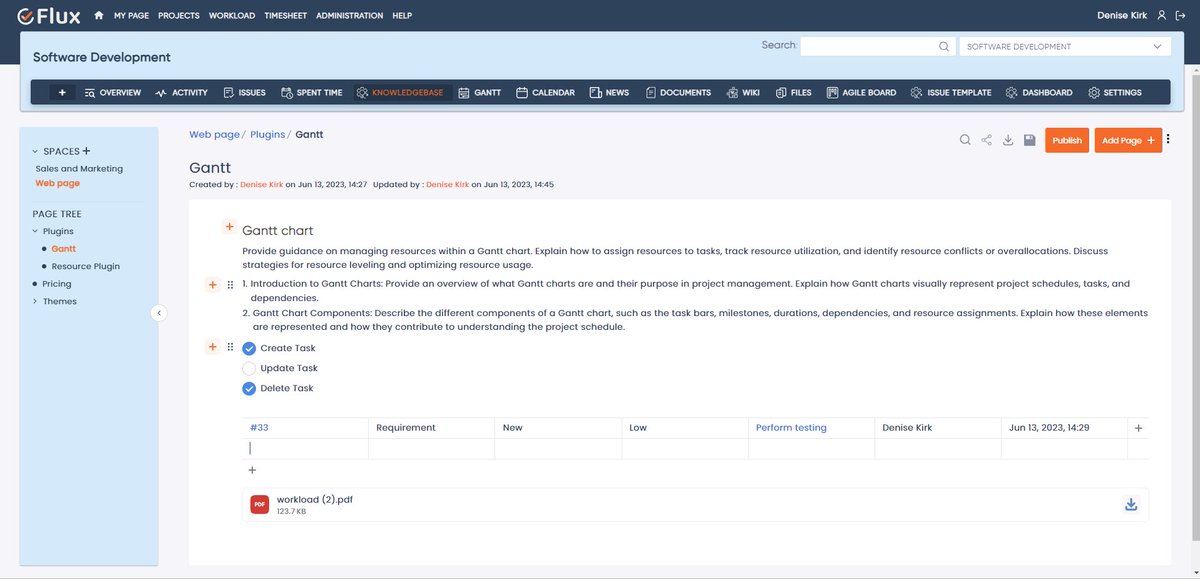Screen dimensions: 1200x579
Task: Open issue #33 link in table
Action: coord(259,427)
